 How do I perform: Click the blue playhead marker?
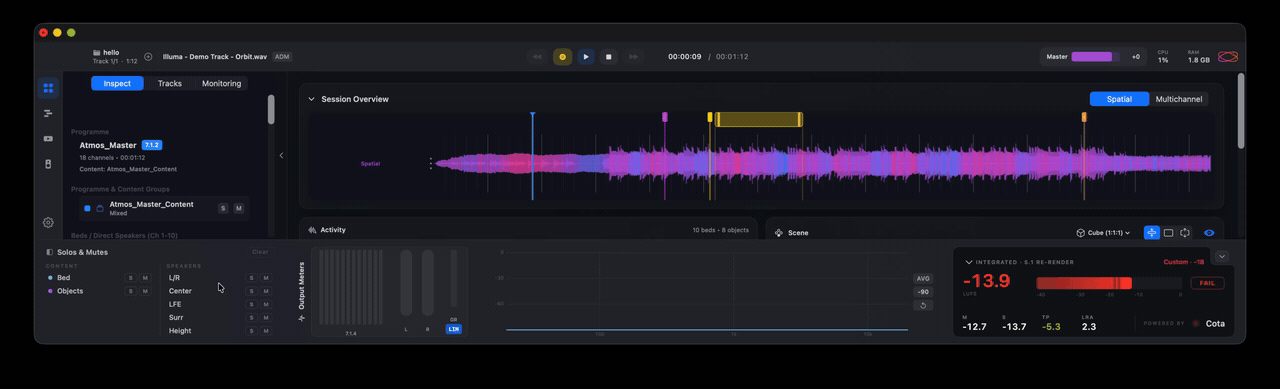pos(532,116)
